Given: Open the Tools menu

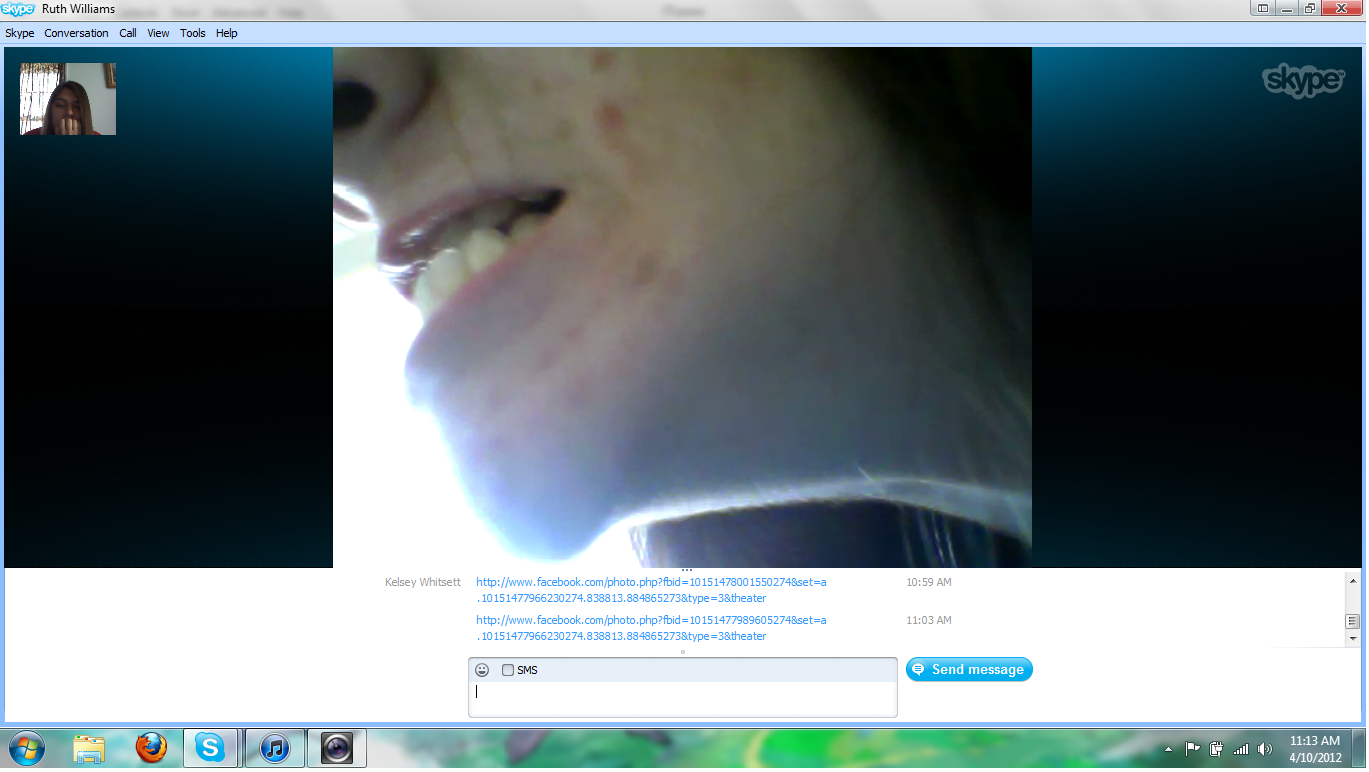Looking at the screenshot, I should 192,33.
